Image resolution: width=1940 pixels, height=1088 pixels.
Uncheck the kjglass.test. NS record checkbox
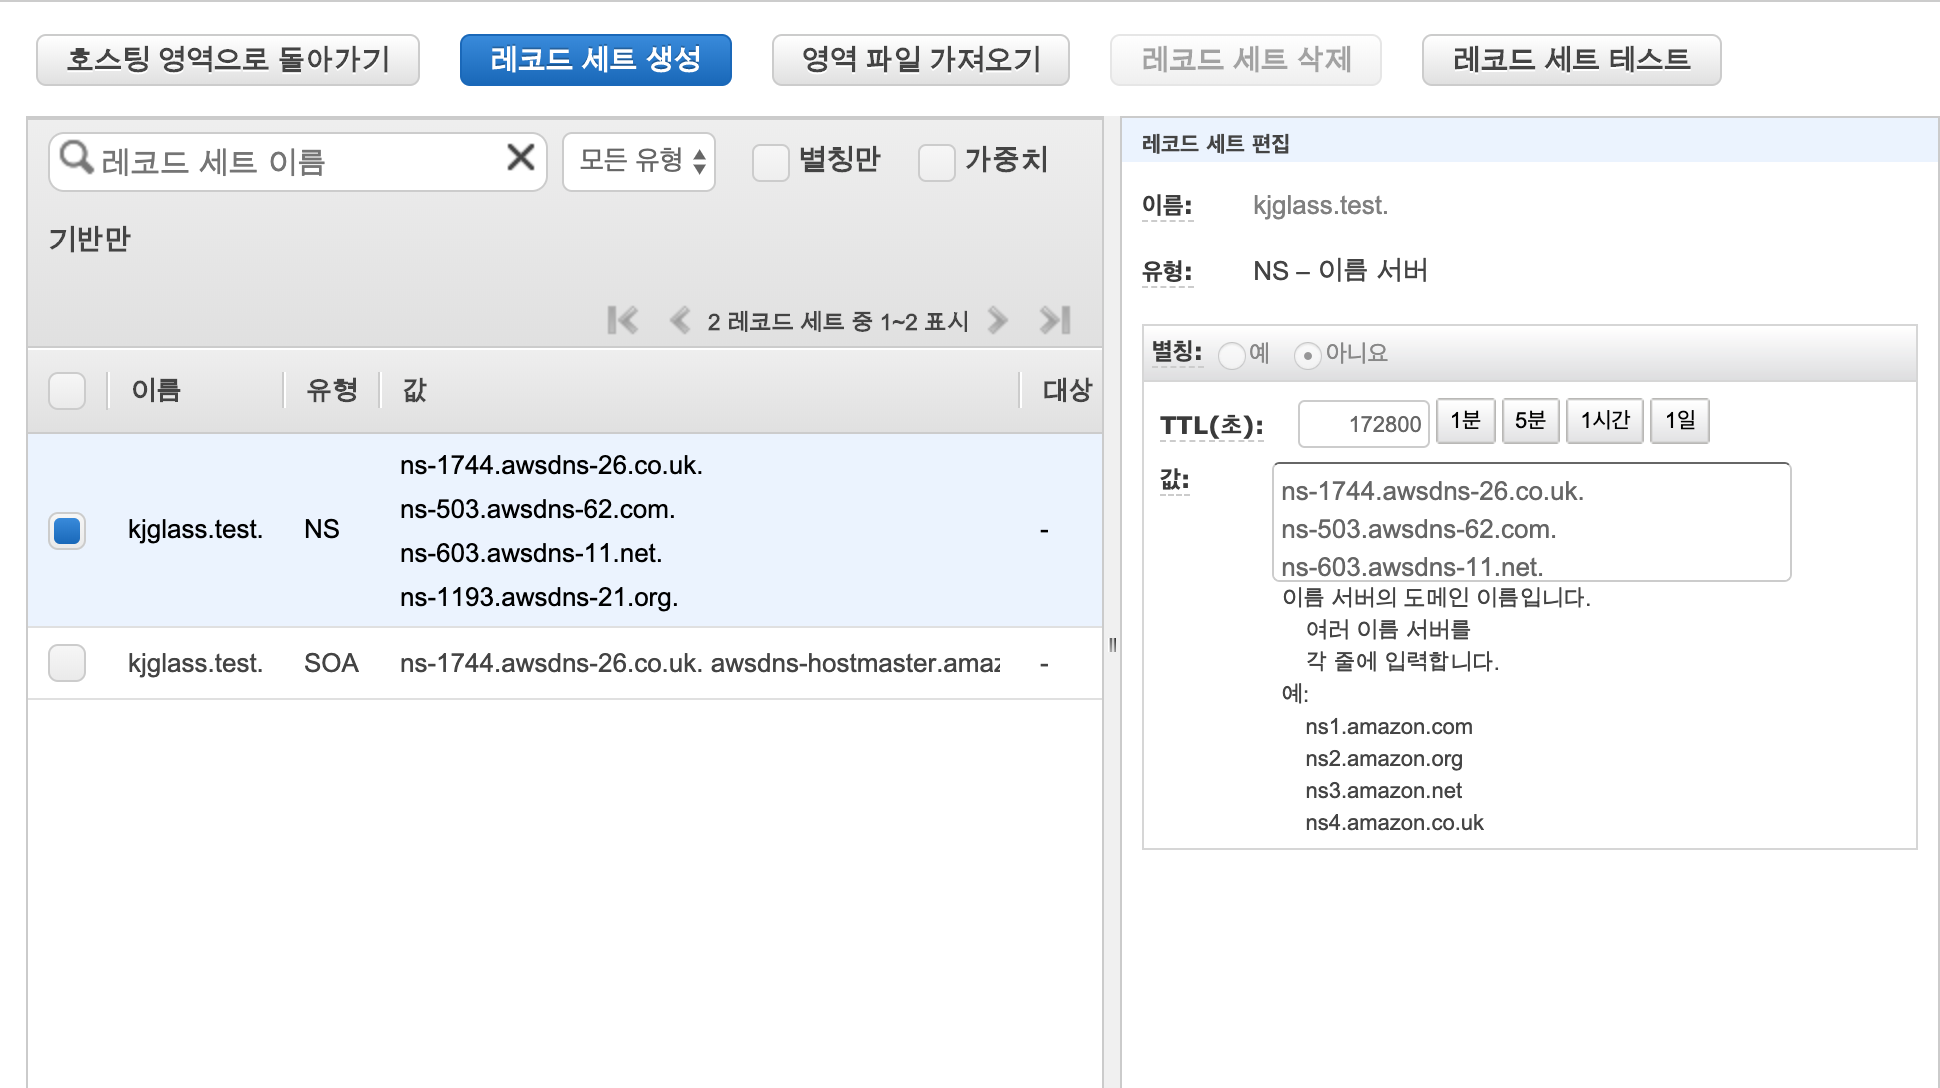click(67, 530)
